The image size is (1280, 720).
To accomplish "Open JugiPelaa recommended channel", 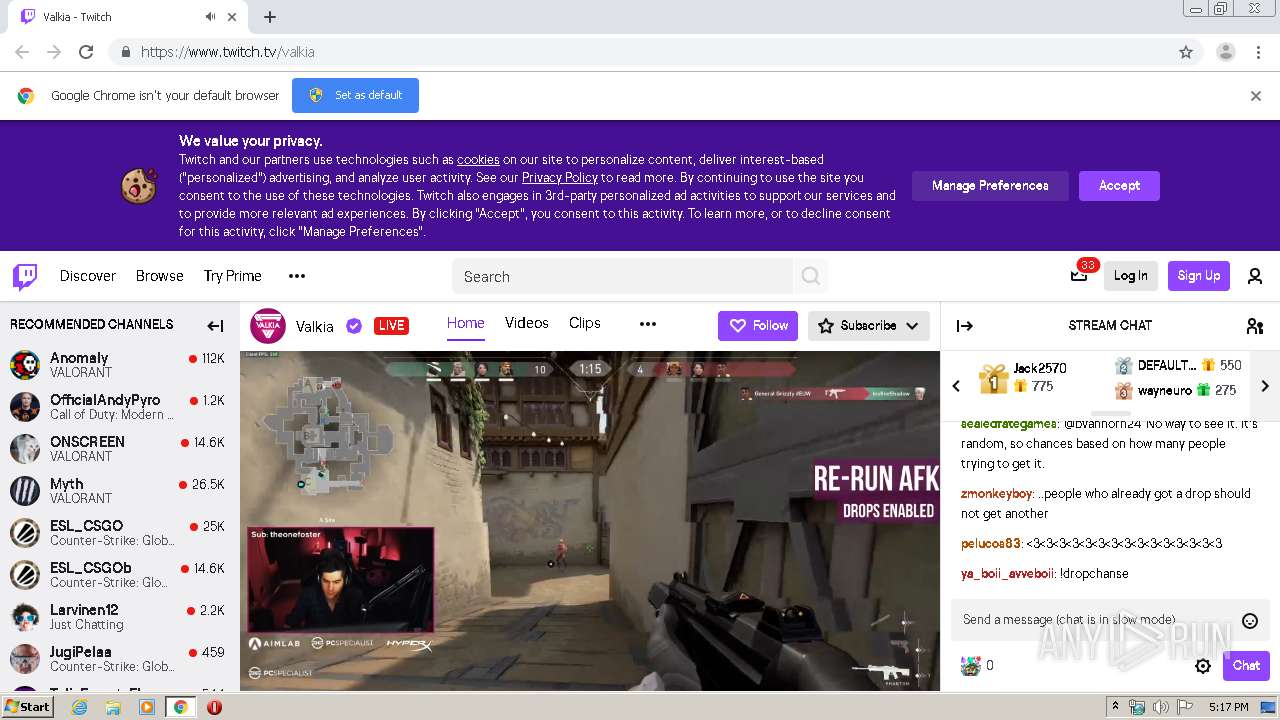I will point(118,659).
